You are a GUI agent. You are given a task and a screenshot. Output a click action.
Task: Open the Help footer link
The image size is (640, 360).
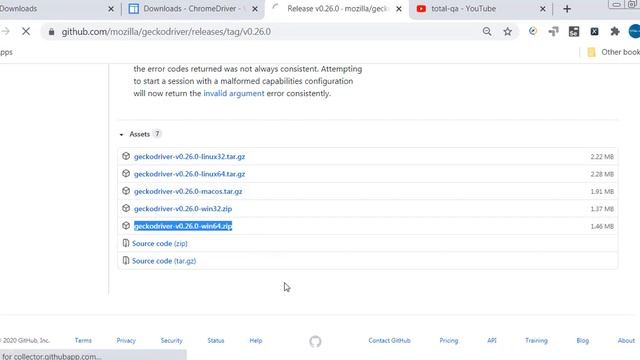(x=256, y=340)
